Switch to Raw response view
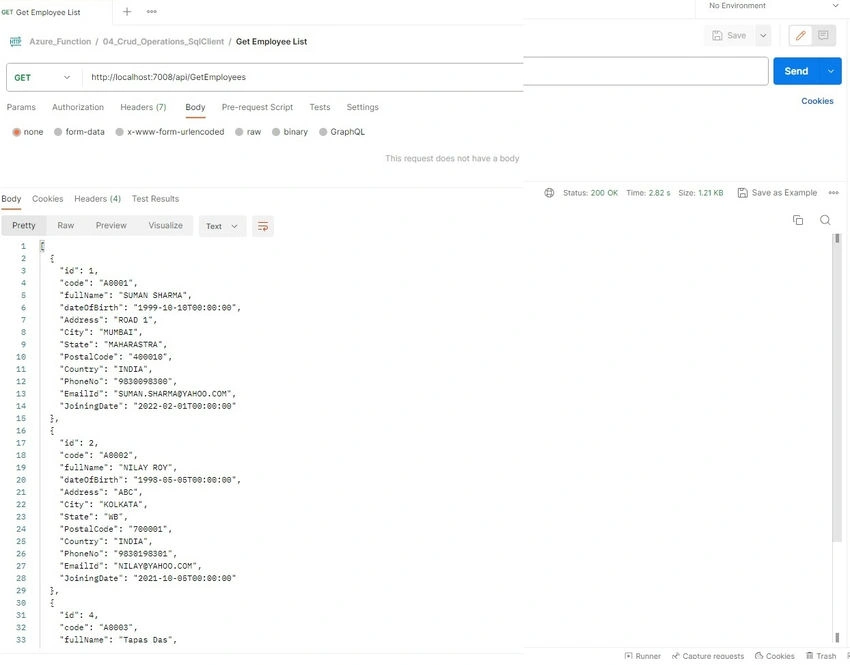The width and height of the screenshot is (850, 665). (x=66, y=225)
